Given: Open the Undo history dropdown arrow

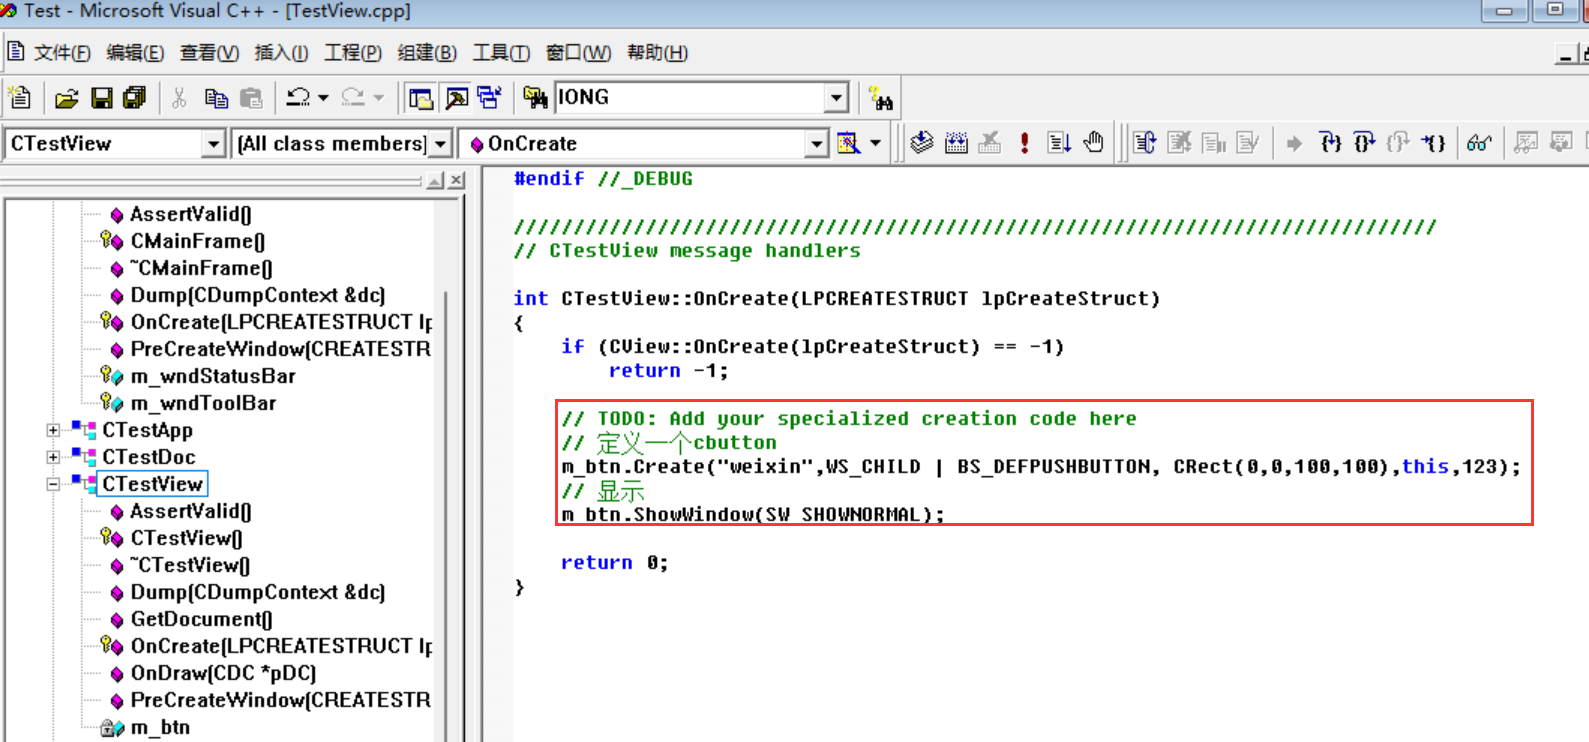Looking at the screenshot, I should [323, 98].
